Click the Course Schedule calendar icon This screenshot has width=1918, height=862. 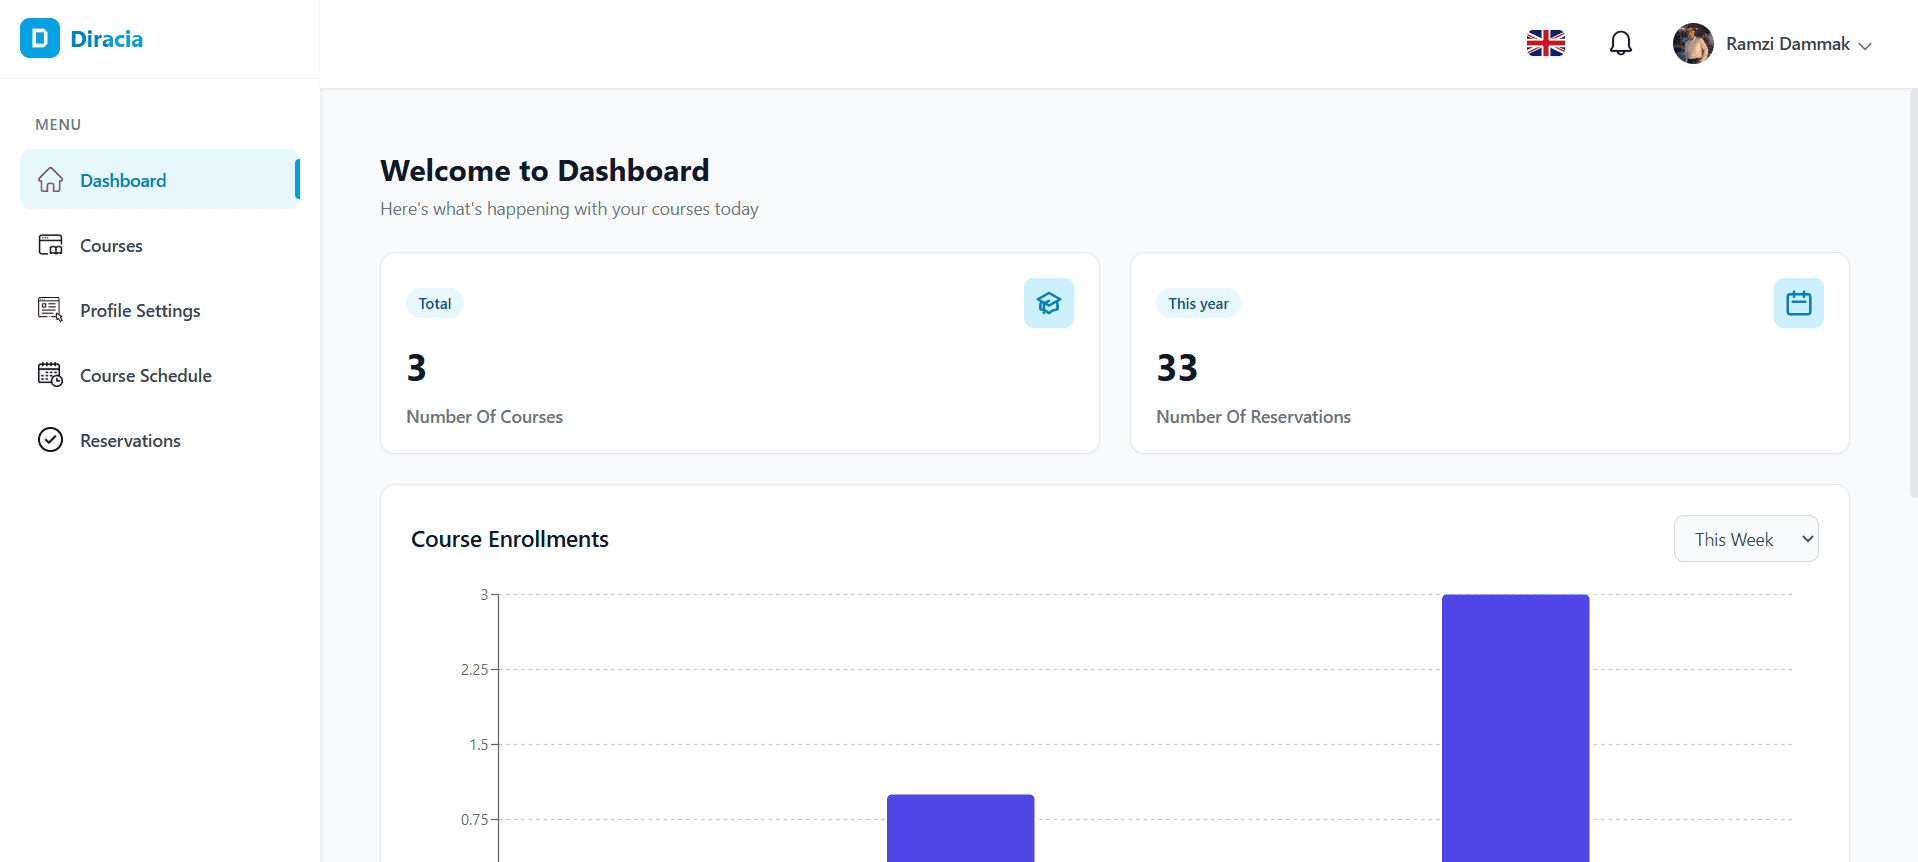pos(50,375)
